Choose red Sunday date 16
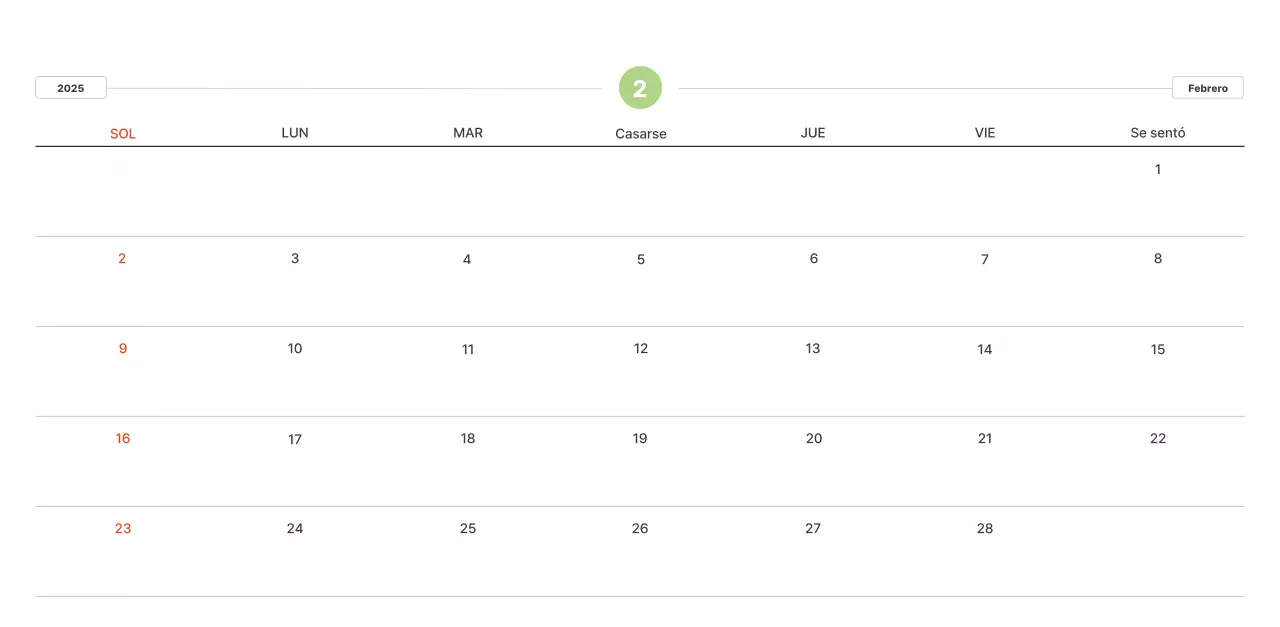The image size is (1280, 627). pyautogui.click(x=123, y=438)
